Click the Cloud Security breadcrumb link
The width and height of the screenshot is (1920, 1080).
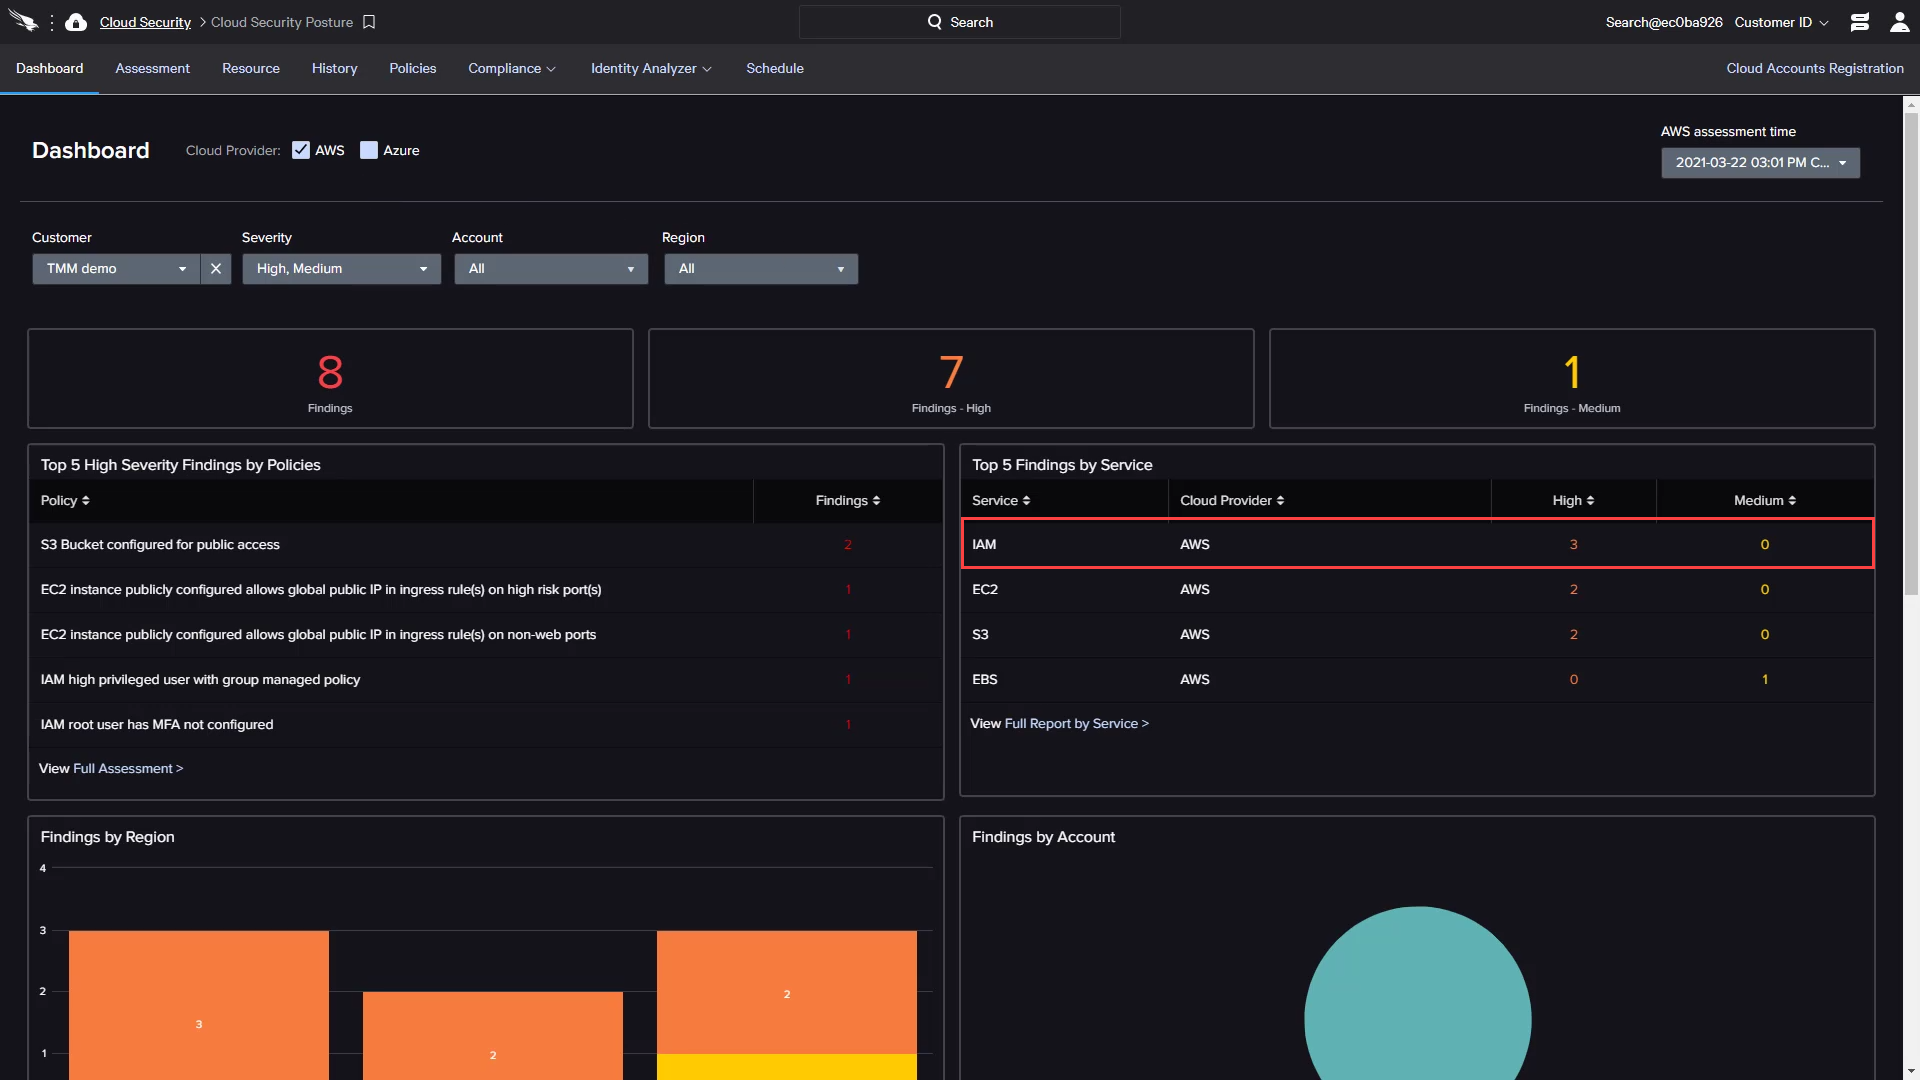click(x=145, y=22)
